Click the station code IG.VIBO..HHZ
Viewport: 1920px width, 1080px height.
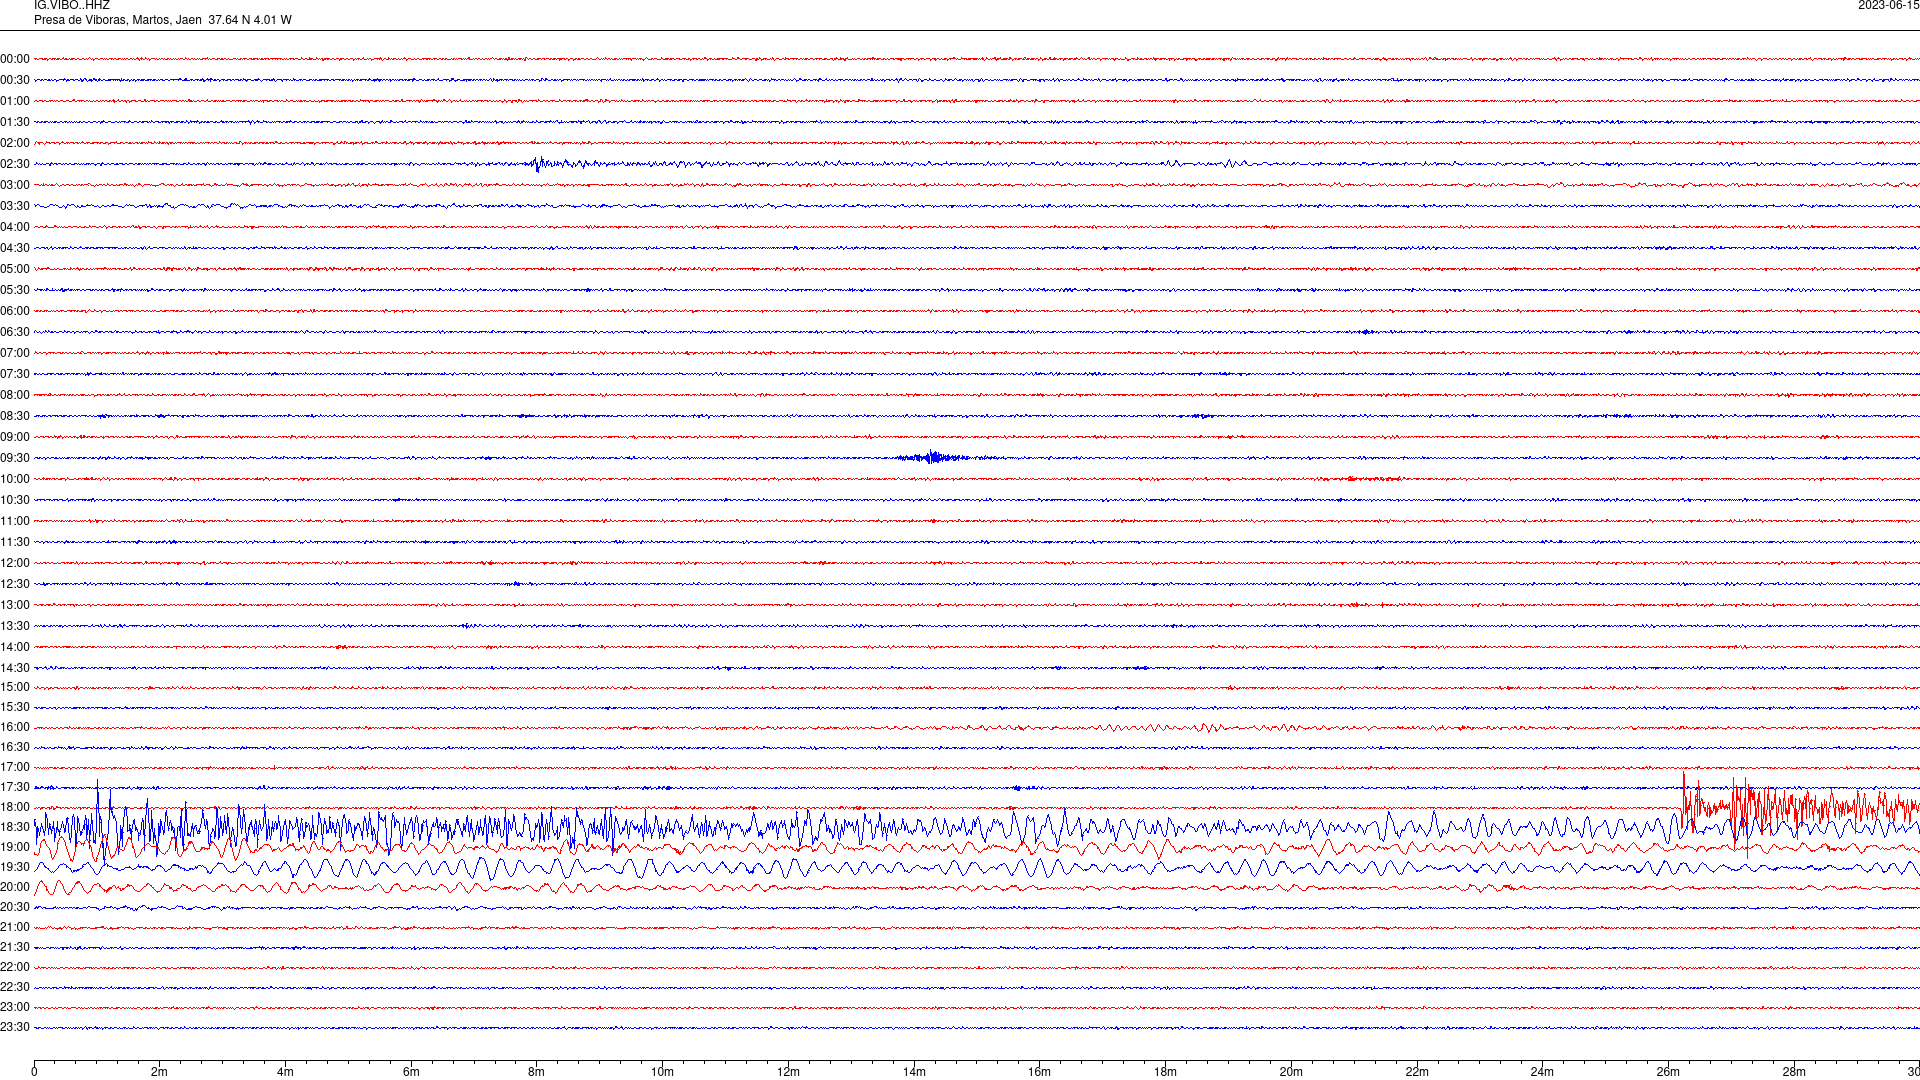[x=72, y=6]
